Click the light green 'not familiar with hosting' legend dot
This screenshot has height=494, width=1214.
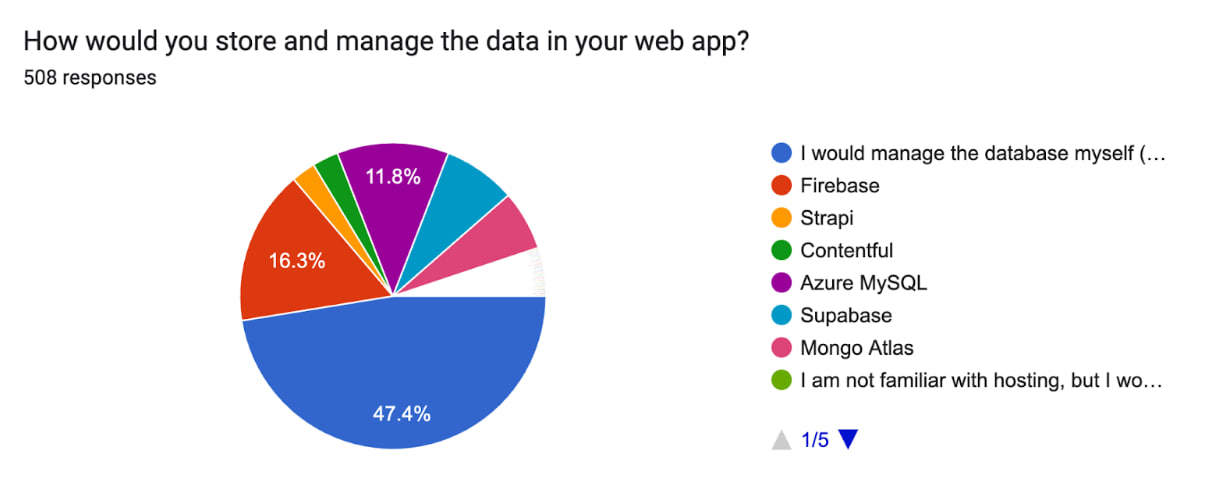782,381
